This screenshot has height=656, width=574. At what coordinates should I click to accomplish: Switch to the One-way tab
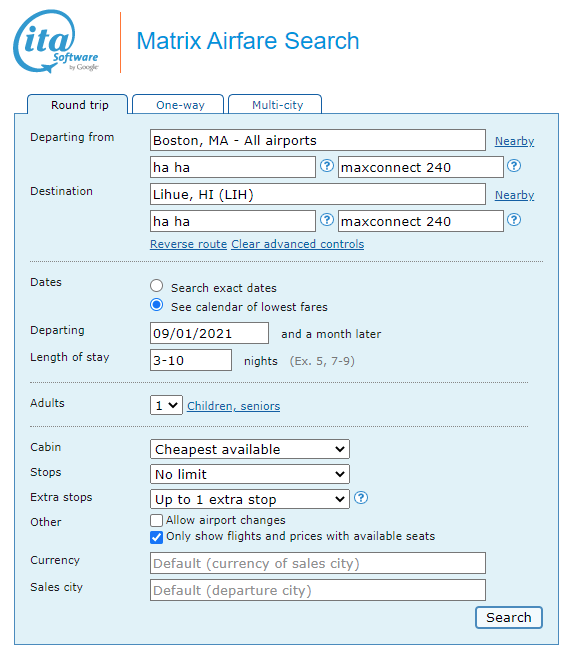click(178, 105)
